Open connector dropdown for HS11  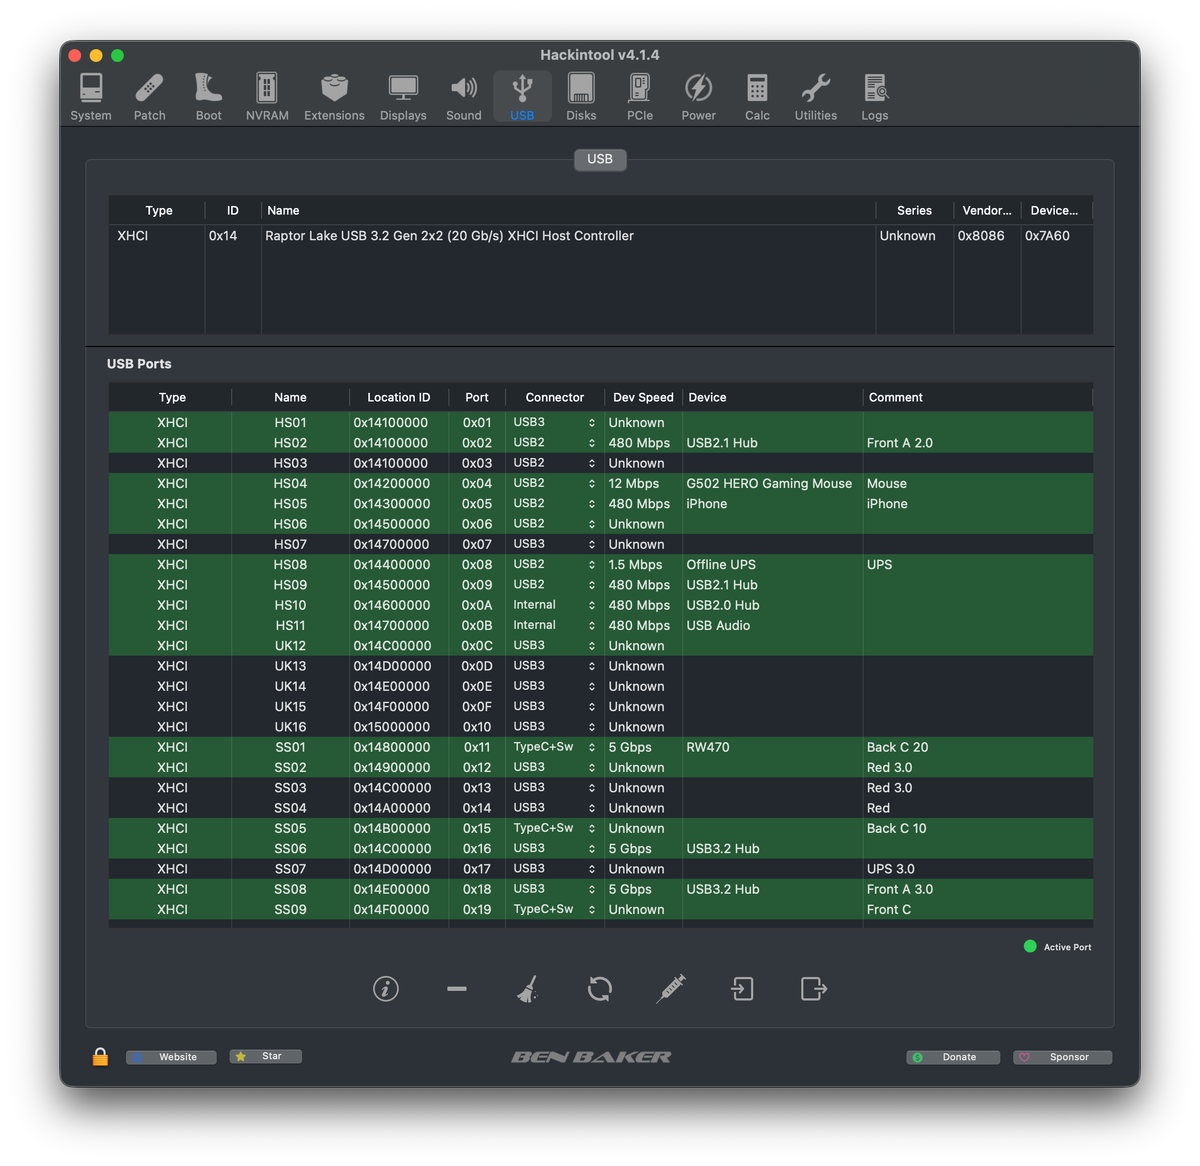555,625
